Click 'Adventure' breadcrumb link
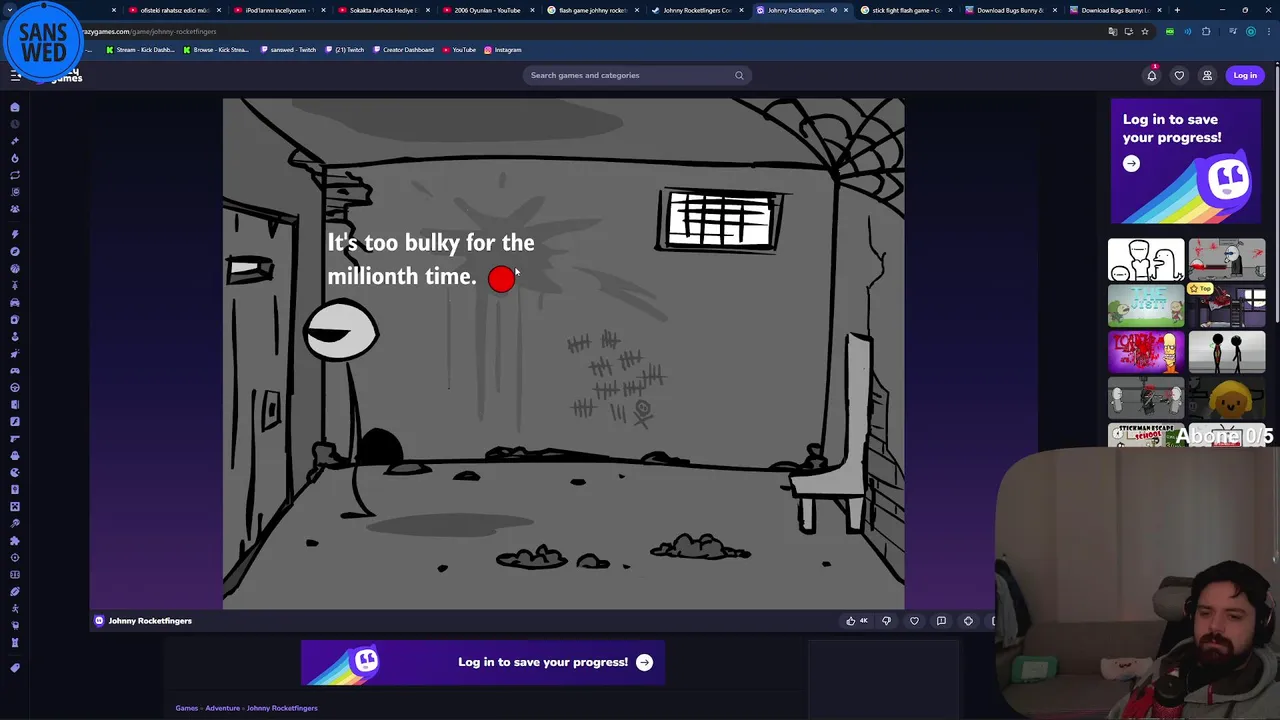 coord(222,708)
